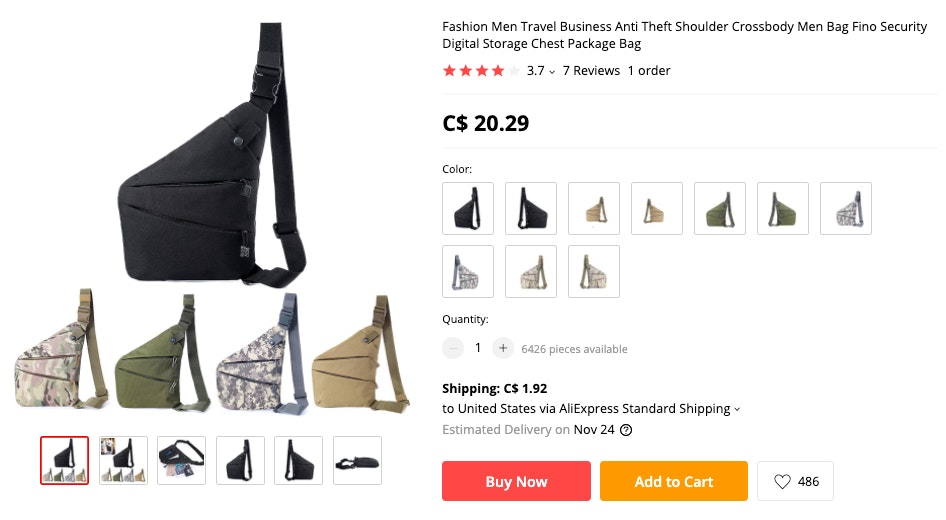Image resolution: width=946 pixels, height=520 pixels.
Task: Click the Add to Cart button
Action: click(x=674, y=481)
